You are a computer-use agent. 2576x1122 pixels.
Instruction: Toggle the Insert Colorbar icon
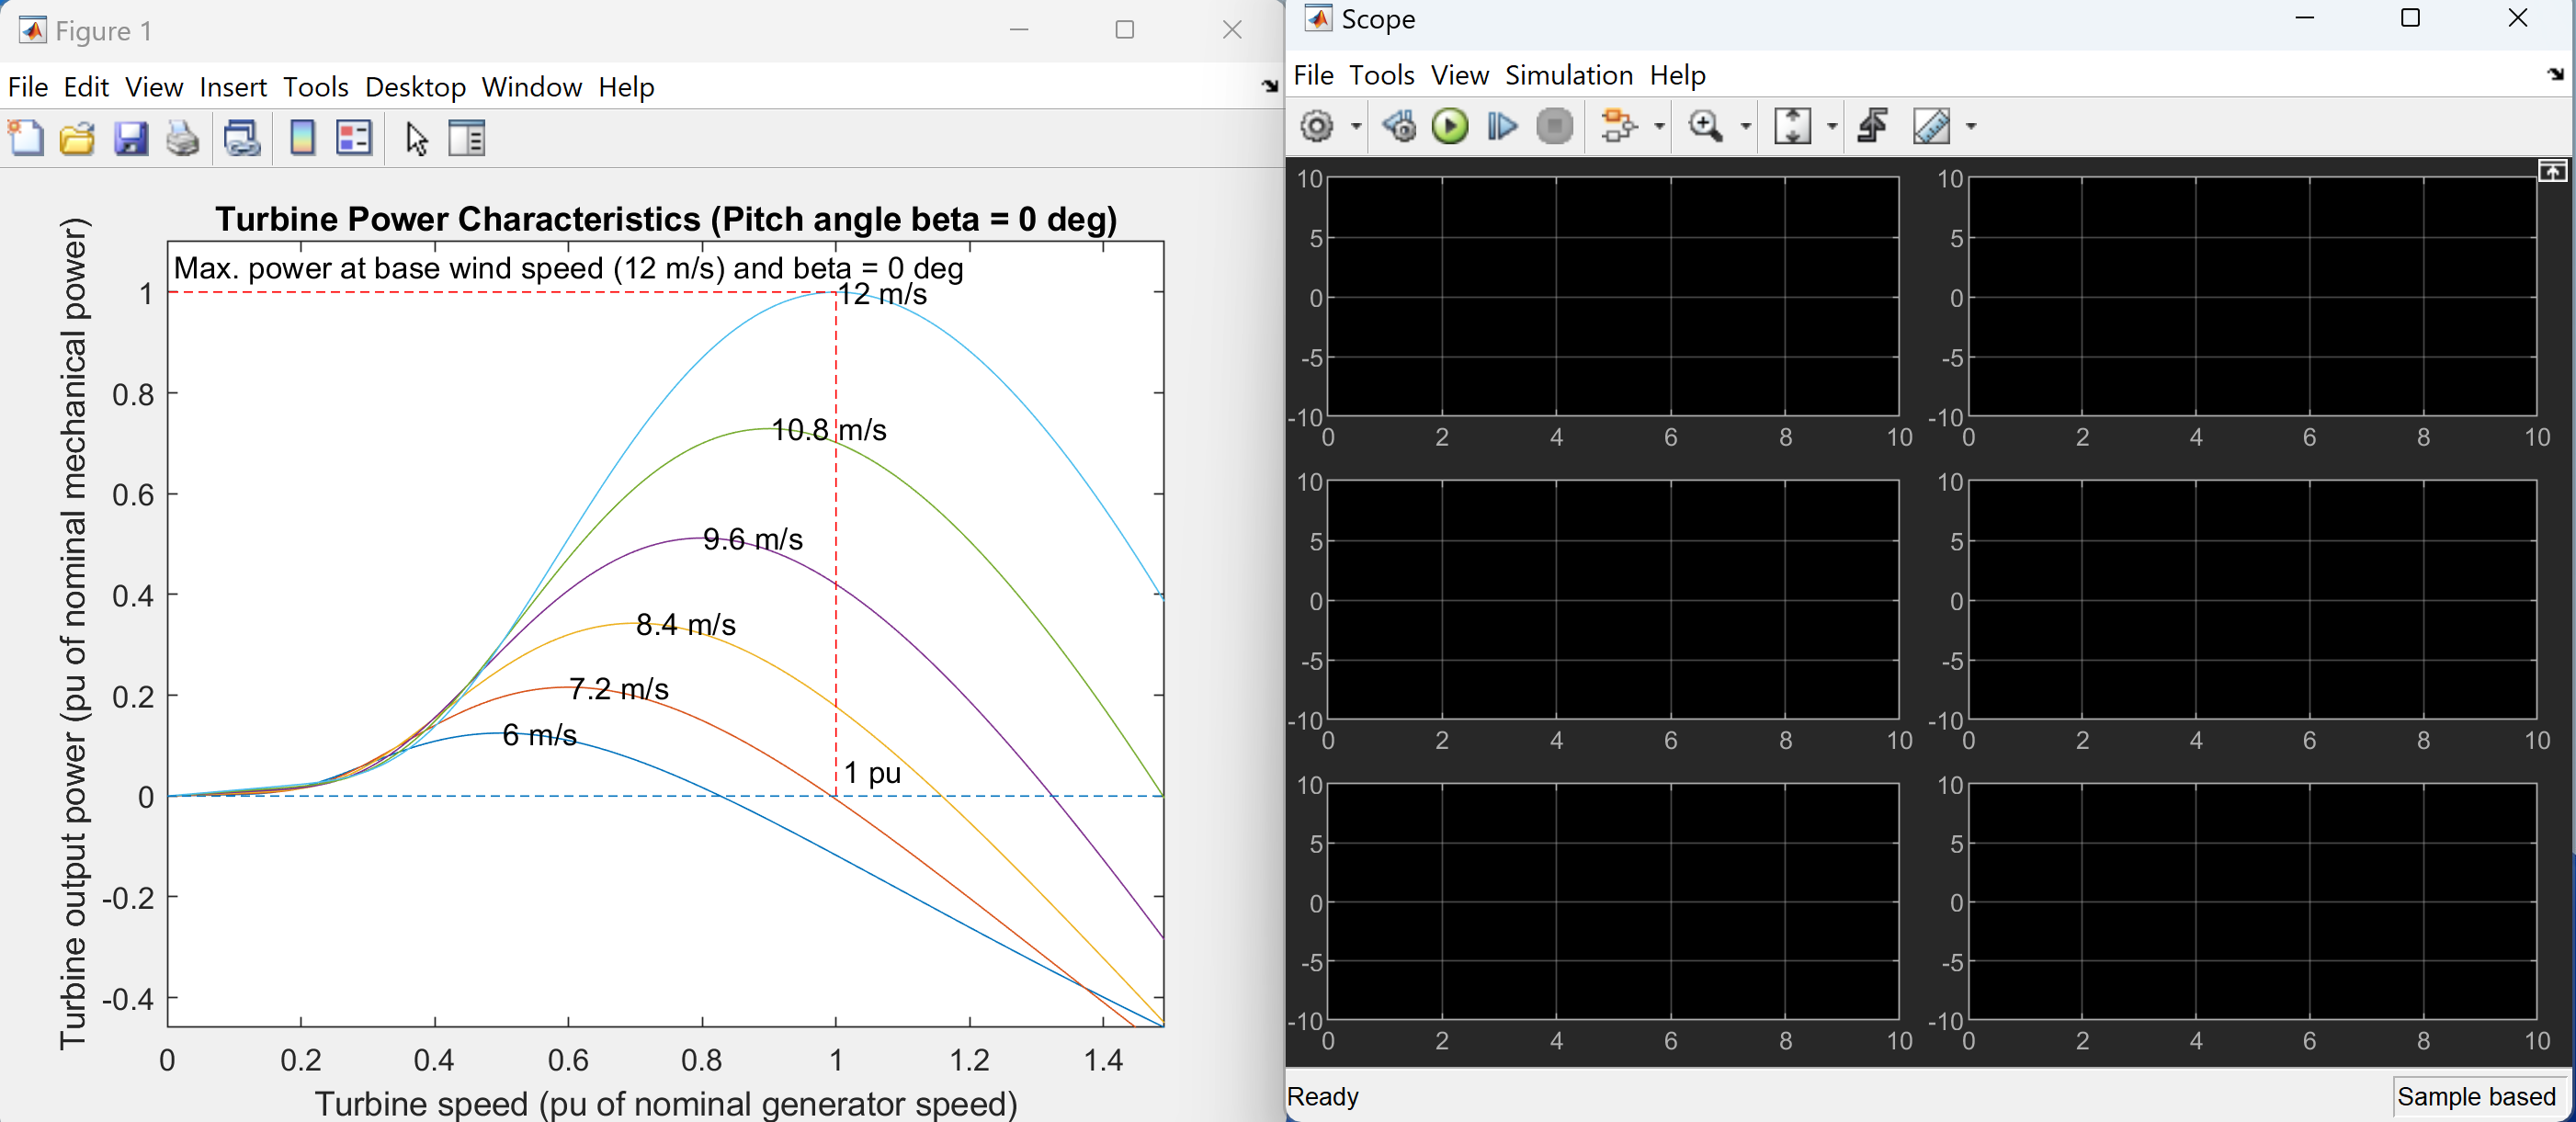pyautogui.click(x=302, y=138)
